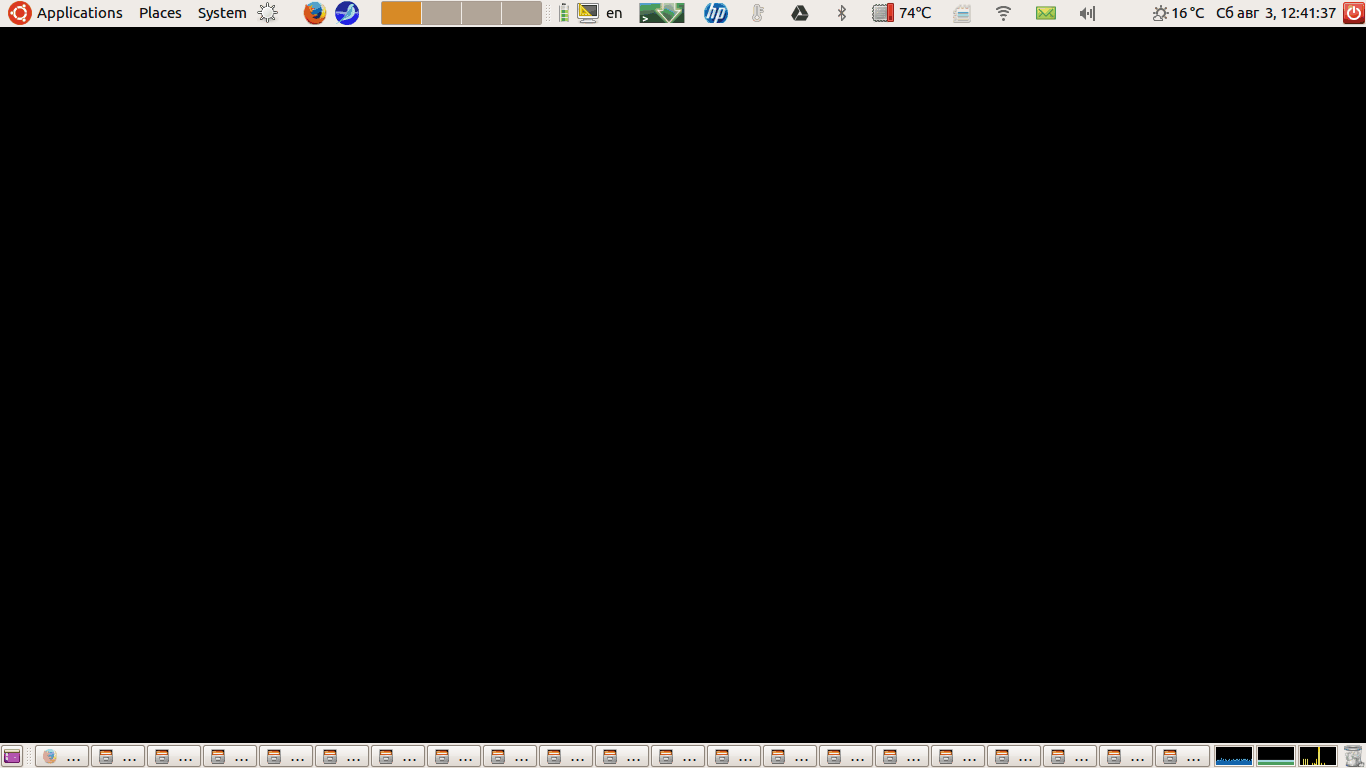The height and width of the screenshot is (768, 1366).
Task: Toggle Show Desktop button in bottom panel
Action: point(12,756)
